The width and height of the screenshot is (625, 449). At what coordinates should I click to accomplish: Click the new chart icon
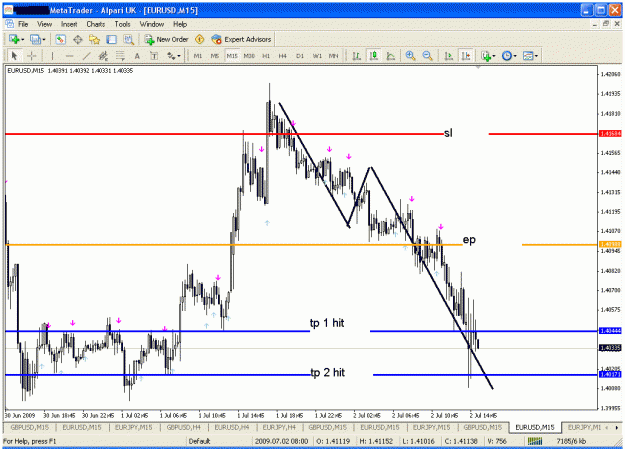[x=14, y=39]
